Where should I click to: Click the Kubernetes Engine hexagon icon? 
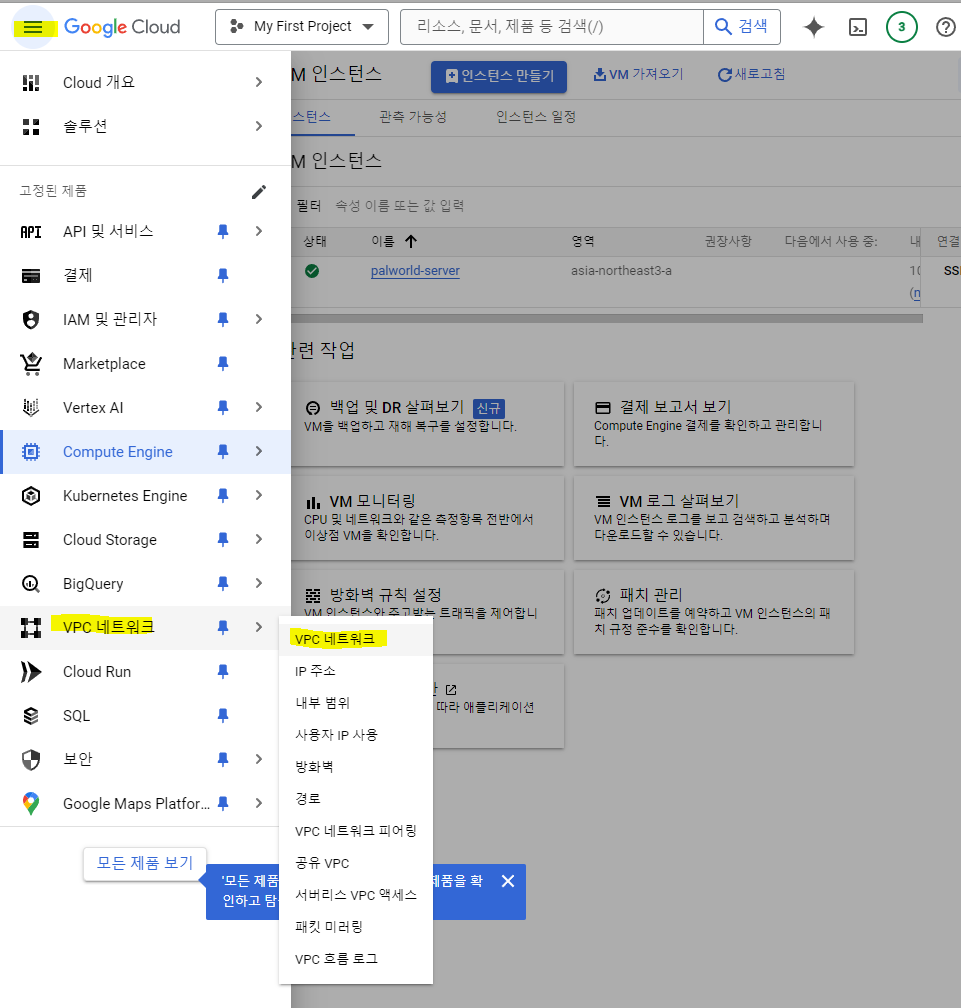tap(31, 496)
